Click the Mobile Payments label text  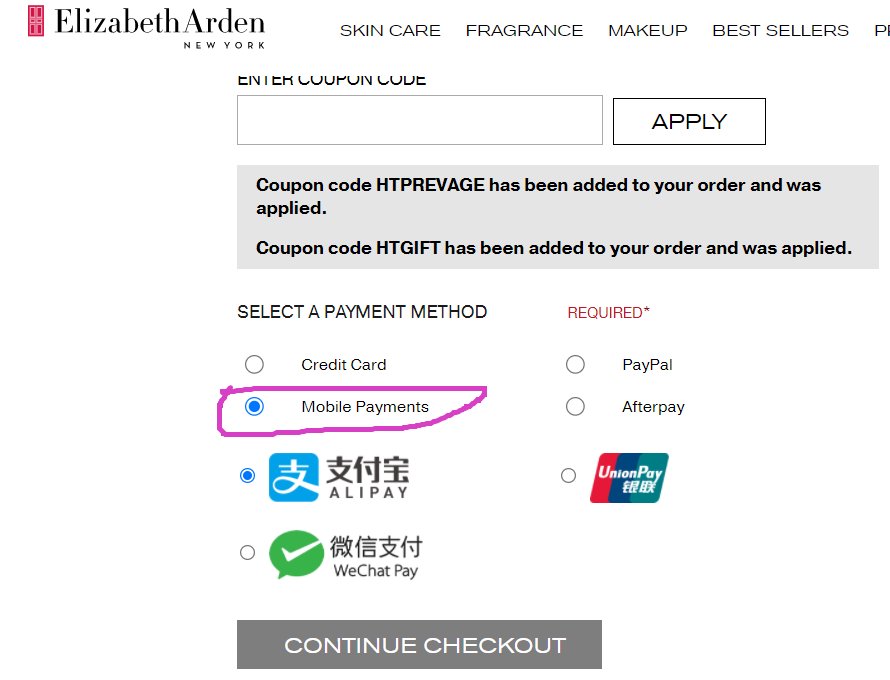tap(364, 407)
